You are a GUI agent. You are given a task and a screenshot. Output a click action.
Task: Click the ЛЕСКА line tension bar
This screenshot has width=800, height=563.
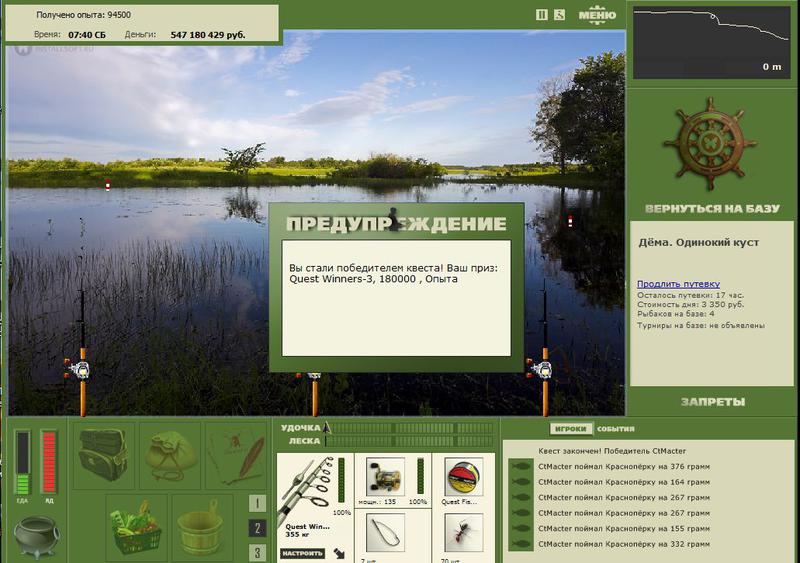411,441
